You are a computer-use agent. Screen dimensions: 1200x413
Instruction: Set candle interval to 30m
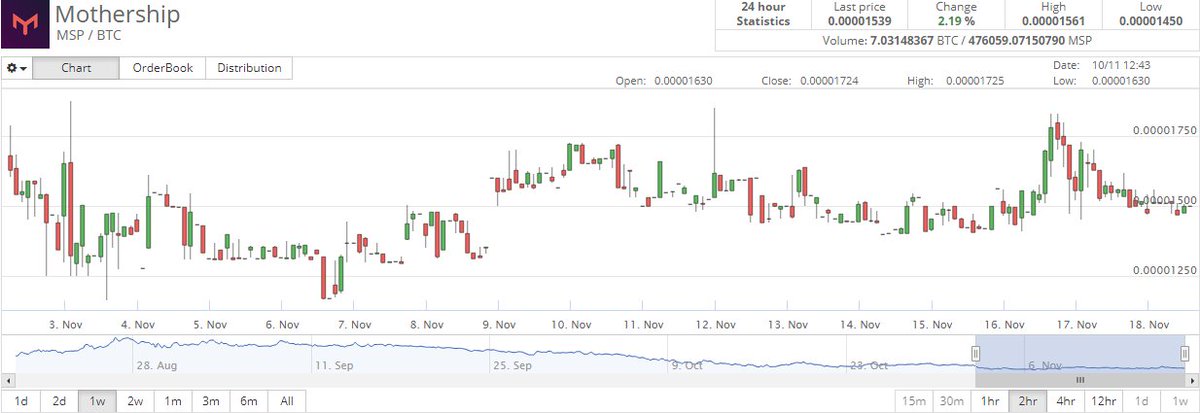pos(952,401)
